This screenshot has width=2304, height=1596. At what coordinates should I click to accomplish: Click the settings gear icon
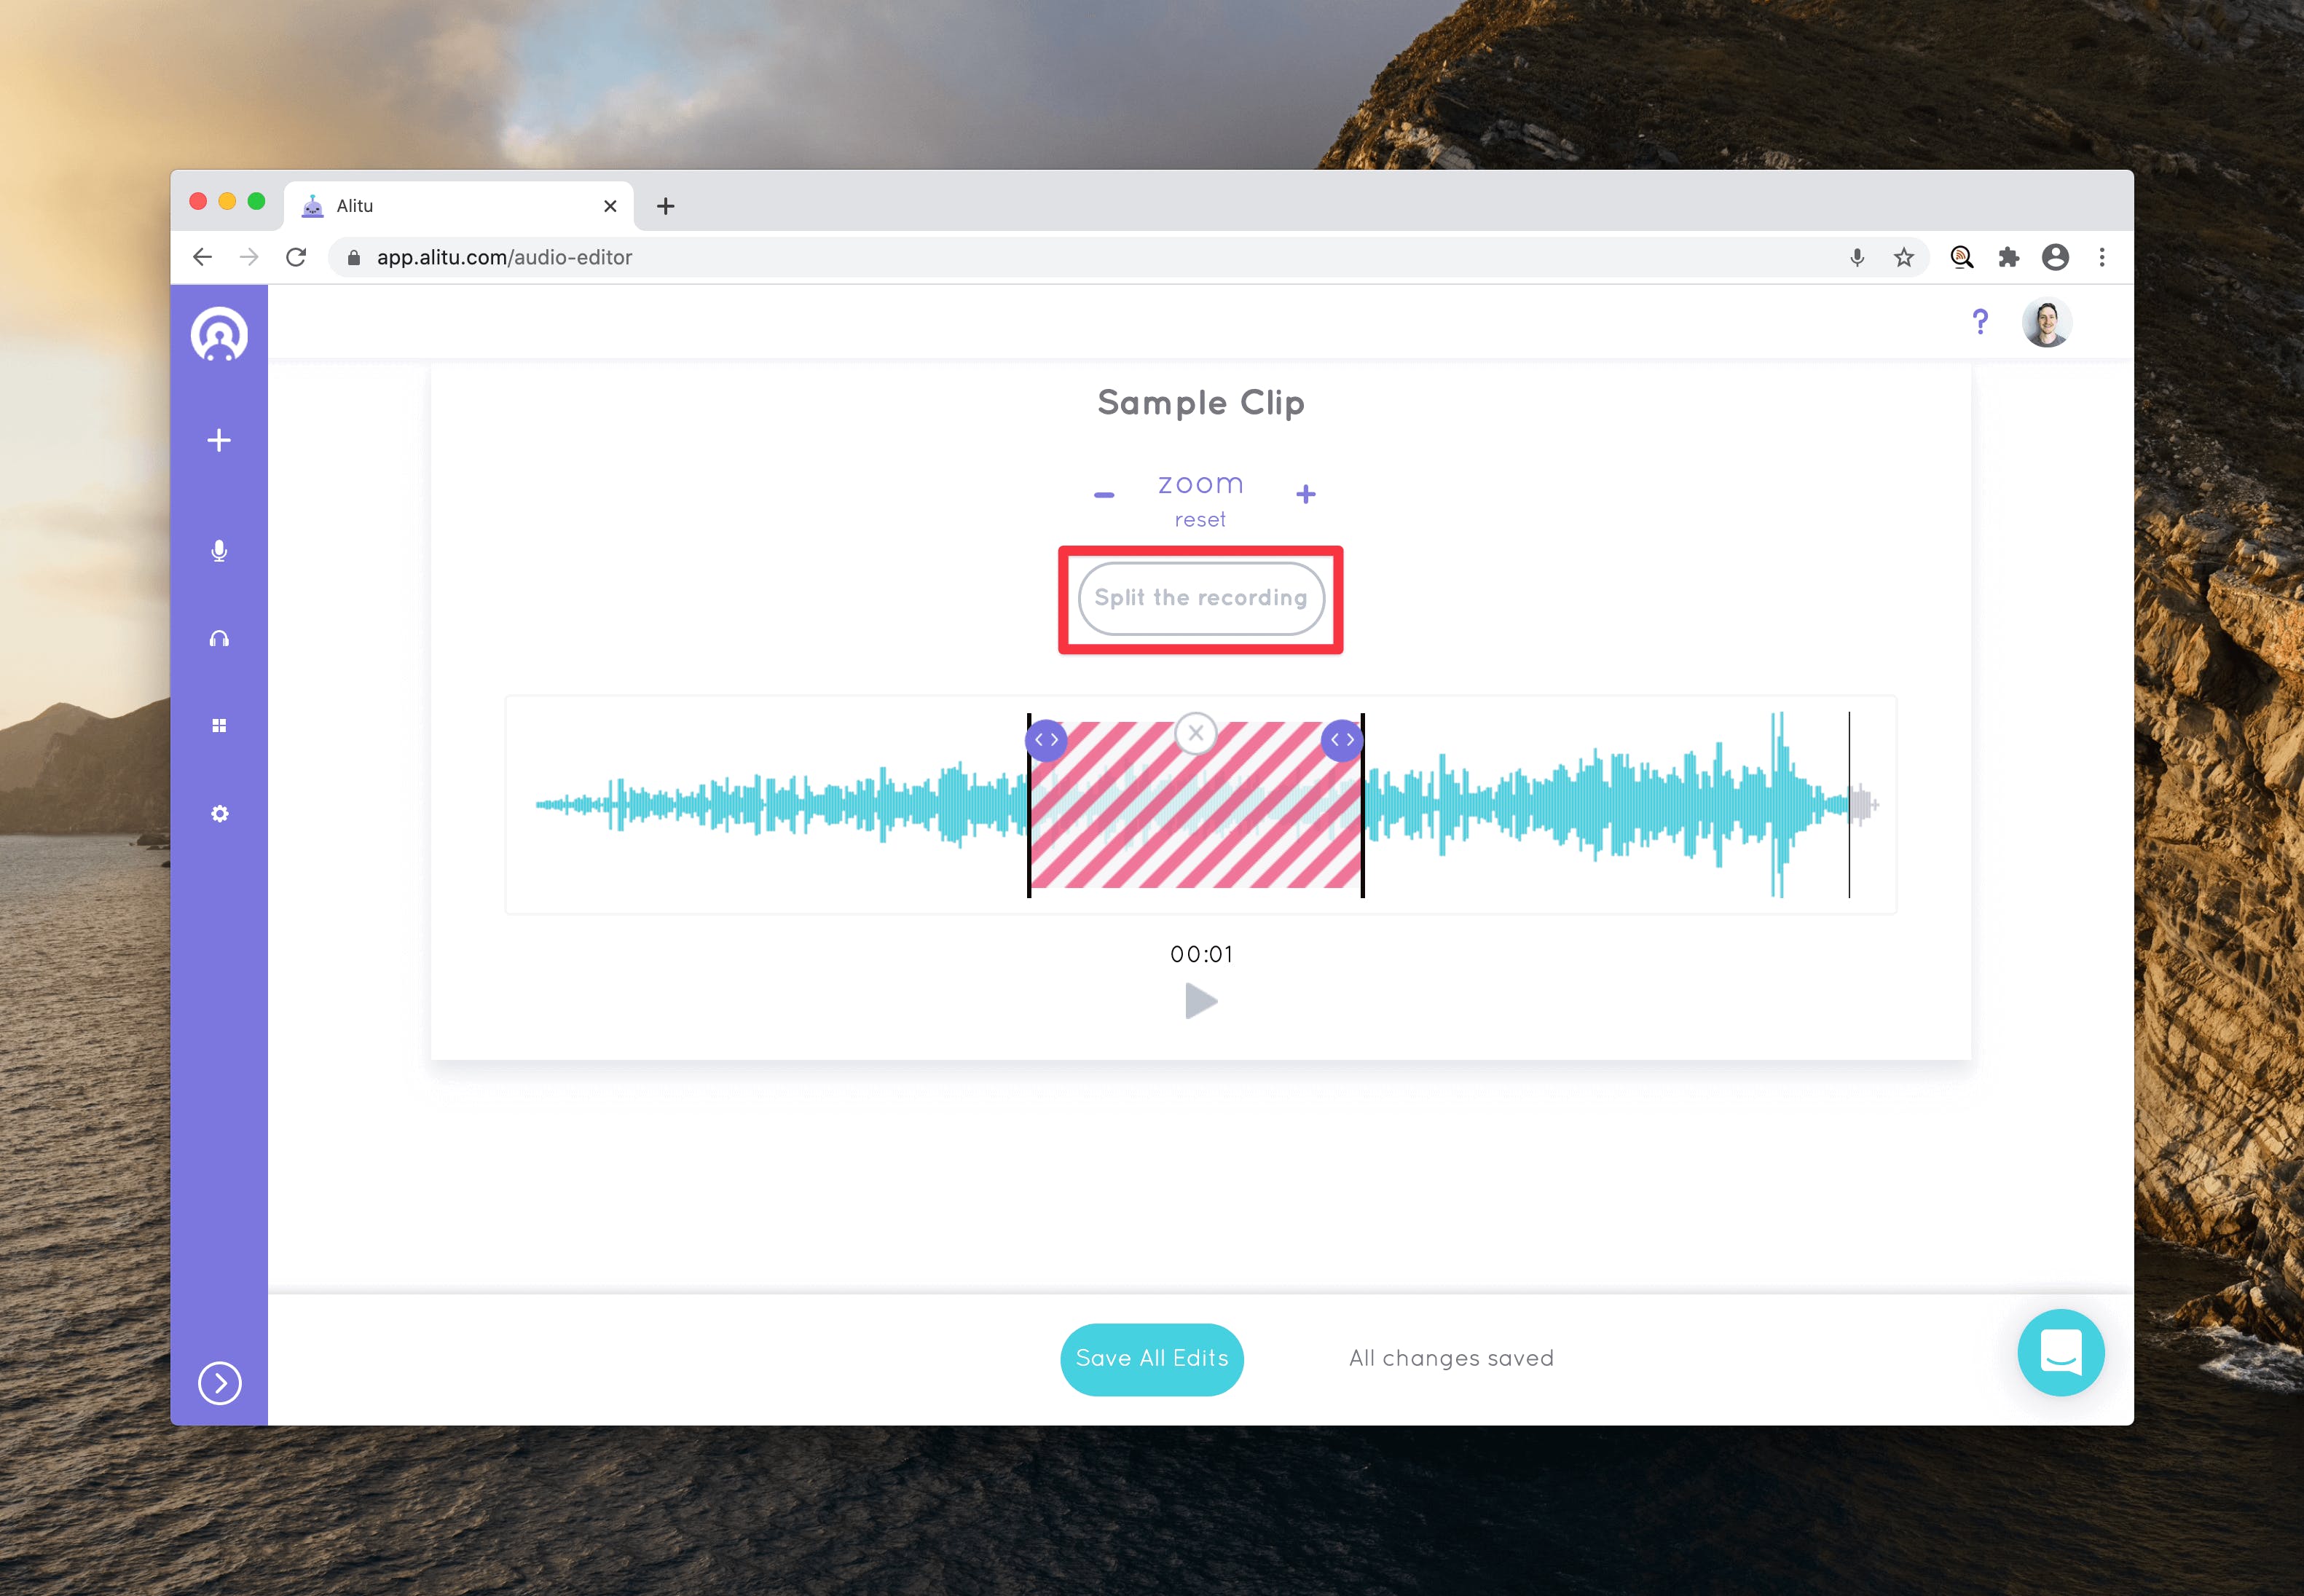(x=222, y=814)
